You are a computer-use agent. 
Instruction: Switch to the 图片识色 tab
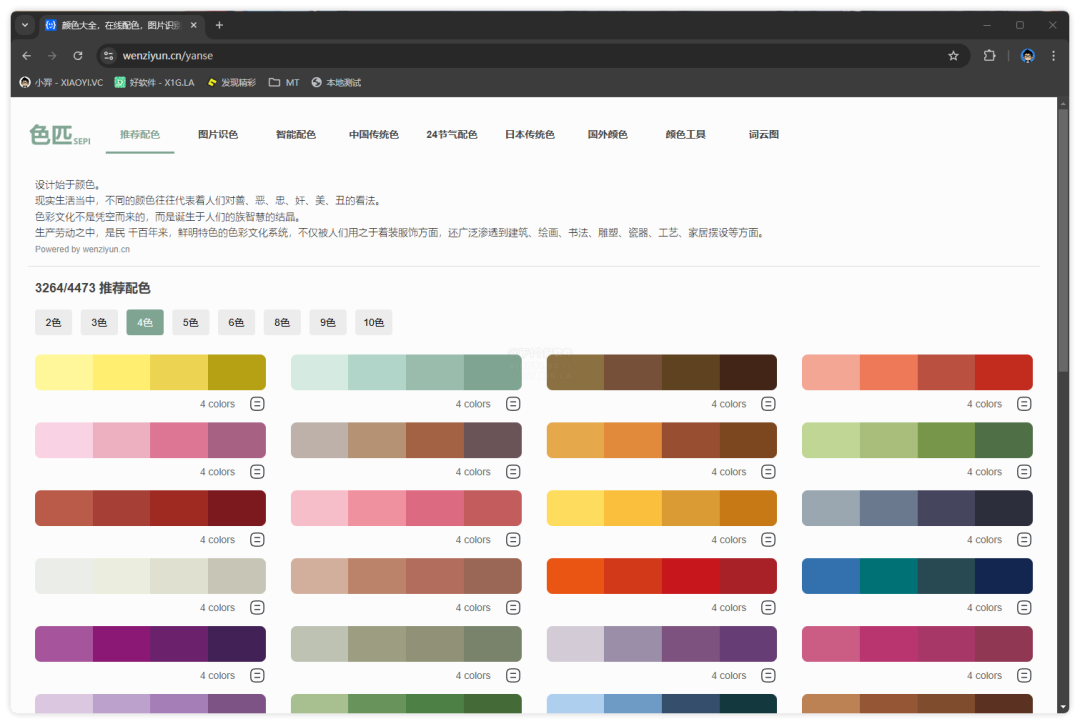(x=218, y=135)
